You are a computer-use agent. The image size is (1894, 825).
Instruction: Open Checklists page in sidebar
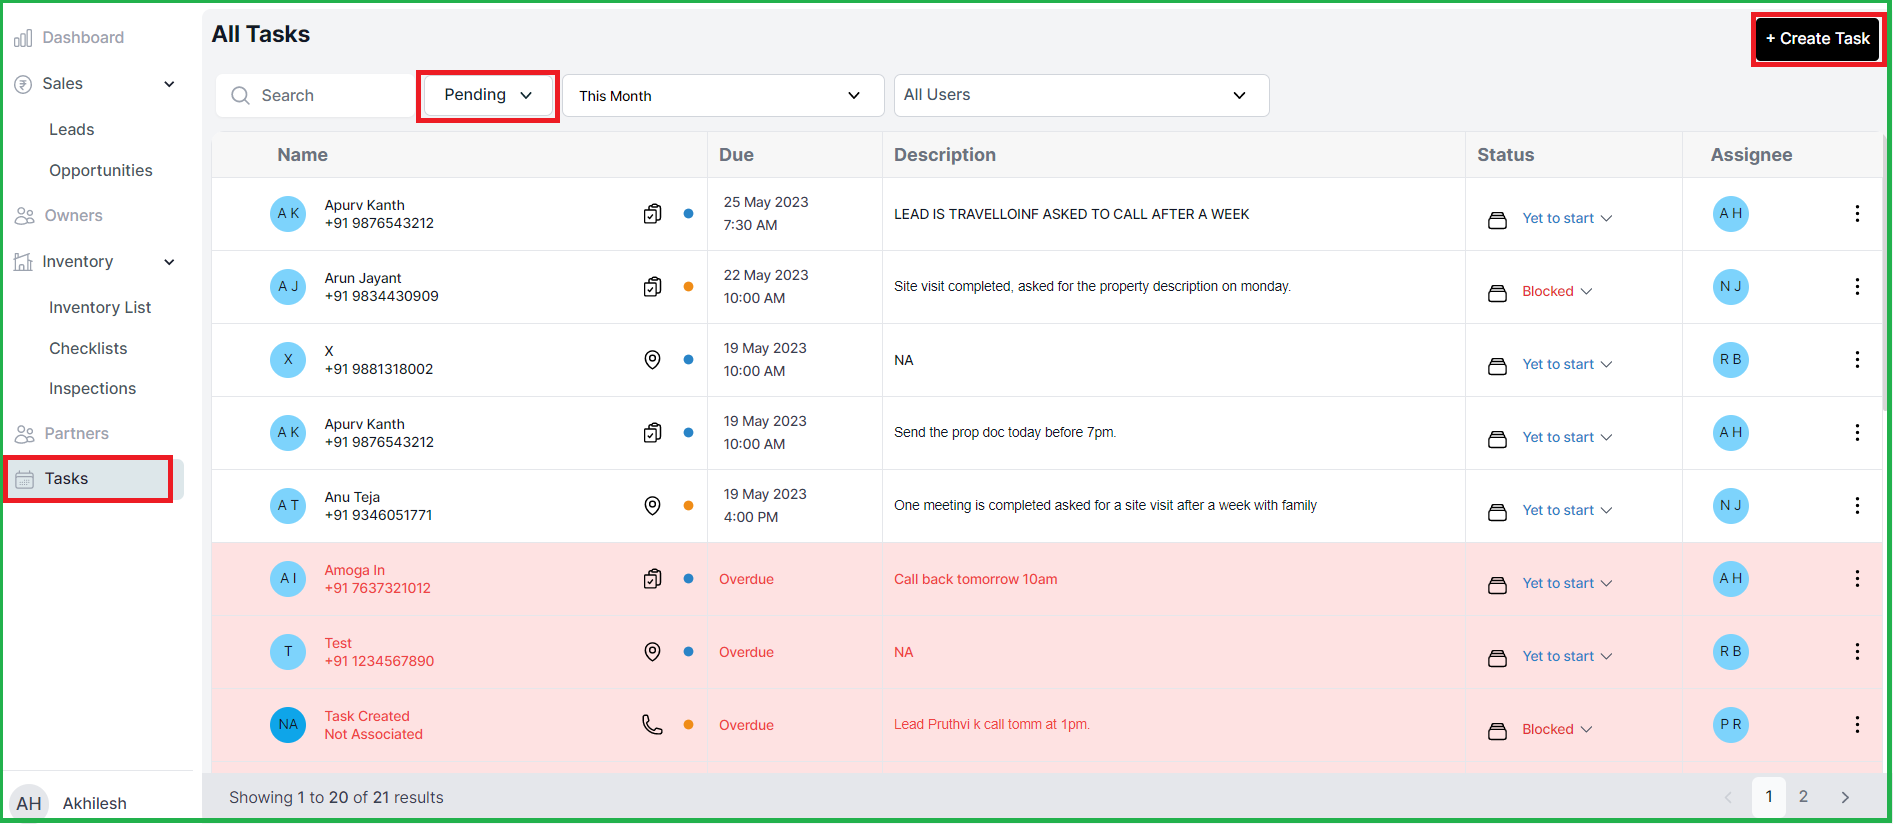point(88,349)
